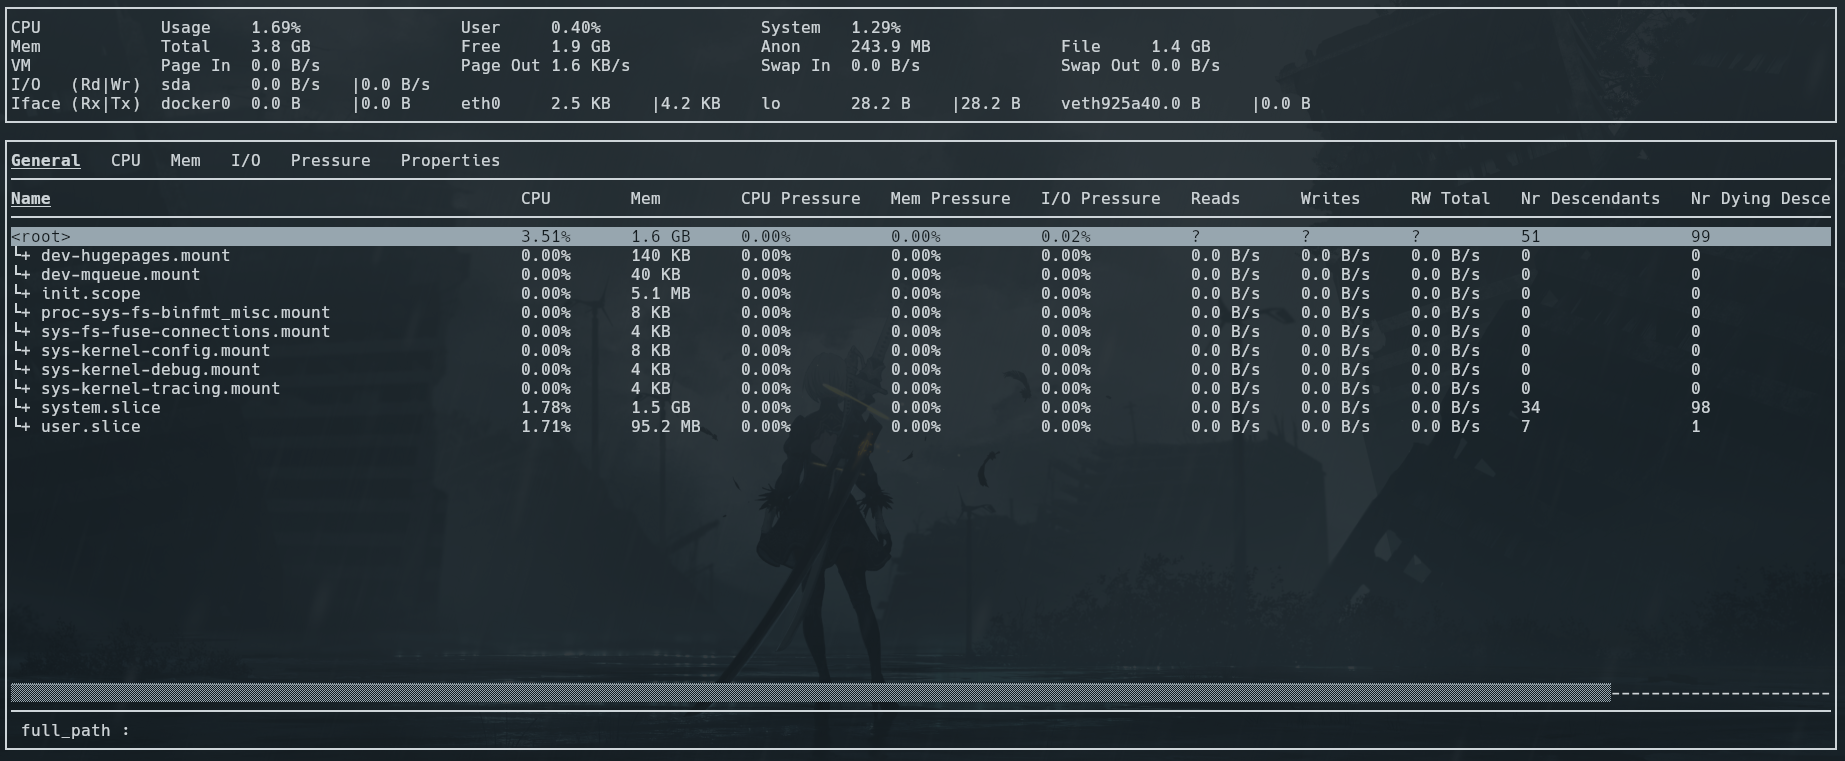Expand the init.scope tree arrow
The height and width of the screenshot is (761, 1845).
click(x=22, y=293)
